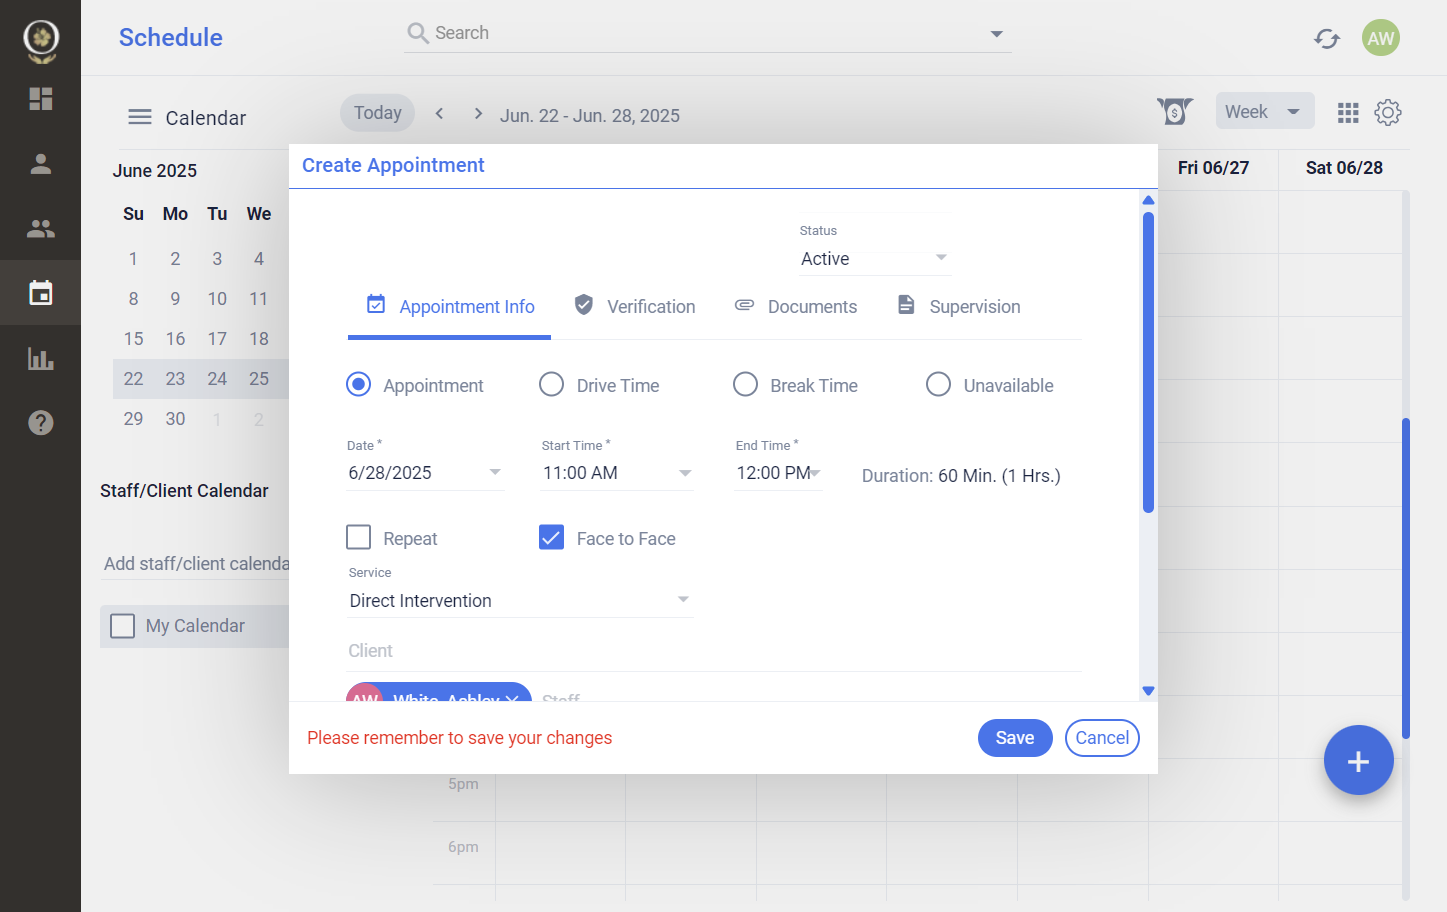Screen dimensions: 1447x912
Task: Click the Today button
Action: click(378, 113)
